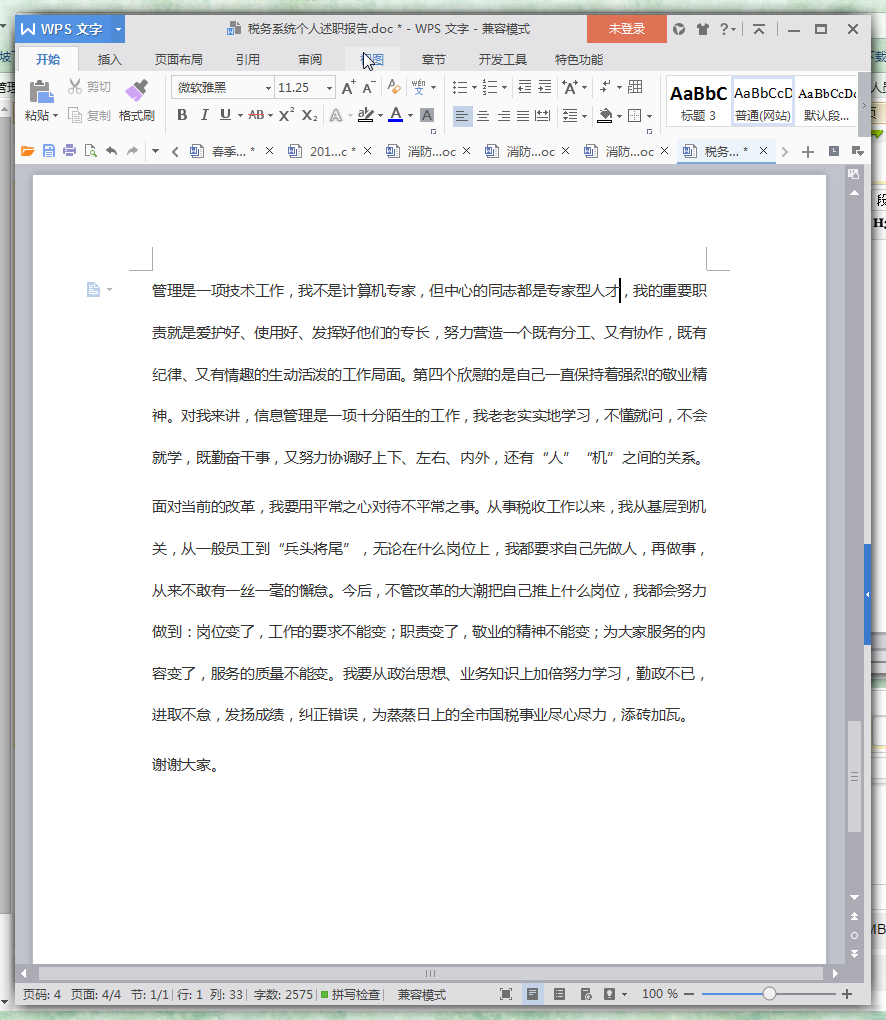
Task: Click the full screen view icon in status bar
Action: click(x=506, y=994)
